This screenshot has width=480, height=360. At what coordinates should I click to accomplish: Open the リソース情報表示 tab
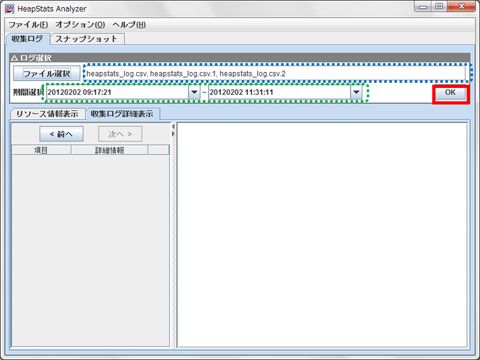click(x=47, y=114)
